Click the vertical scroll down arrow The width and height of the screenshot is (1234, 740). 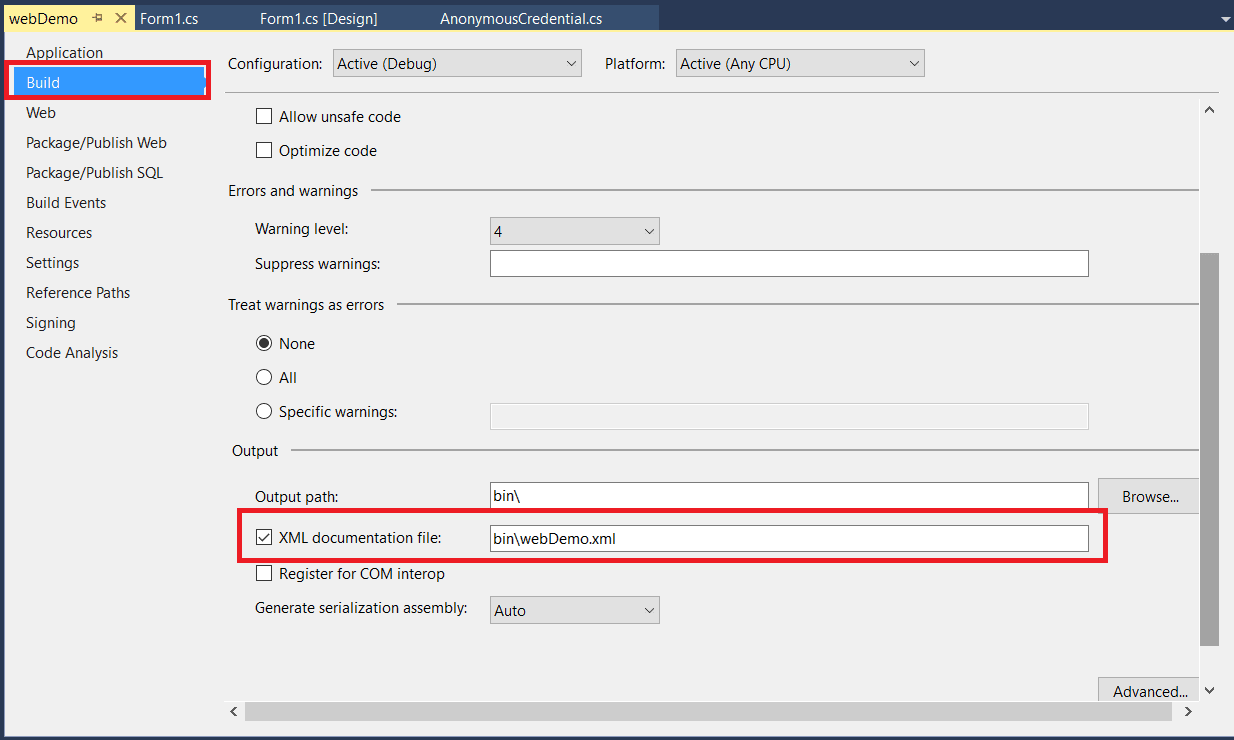[x=1210, y=690]
